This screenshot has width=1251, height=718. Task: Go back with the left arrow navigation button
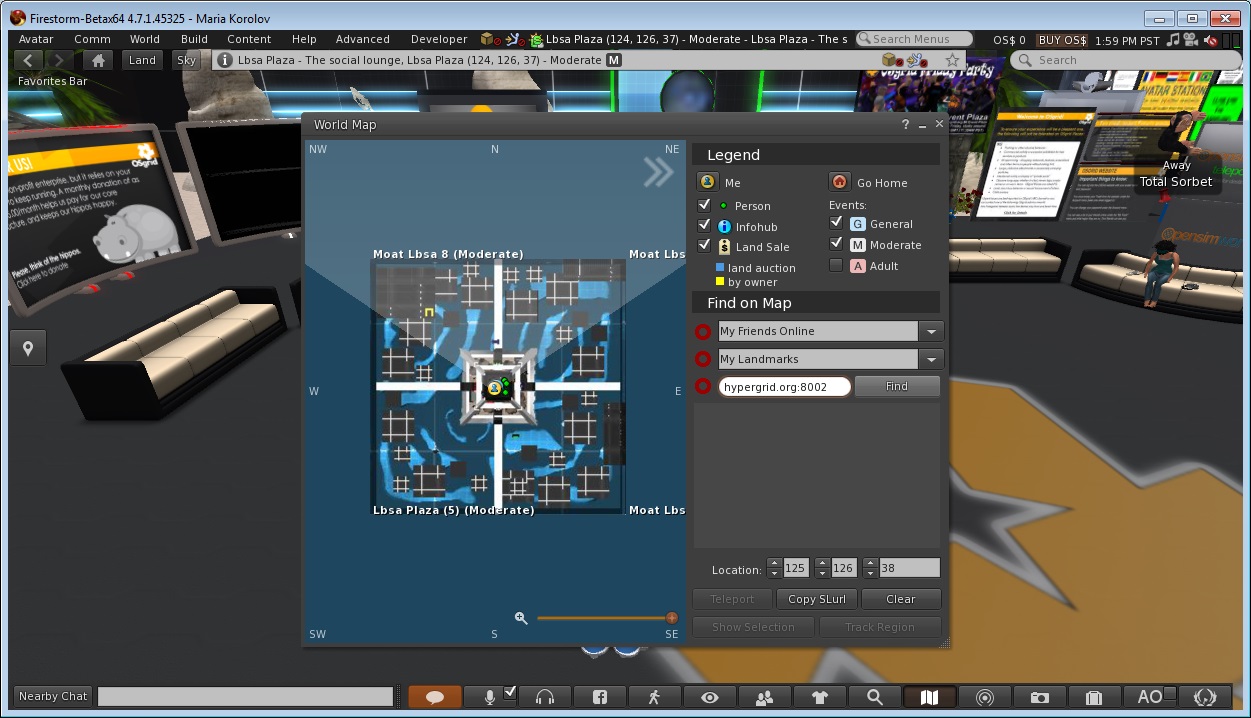pos(29,60)
